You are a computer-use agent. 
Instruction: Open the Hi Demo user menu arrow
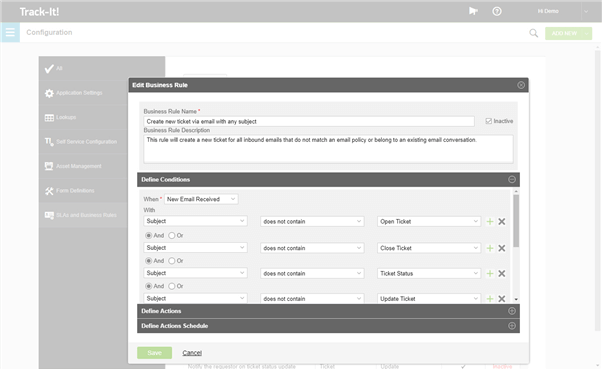[x=586, y=12]
